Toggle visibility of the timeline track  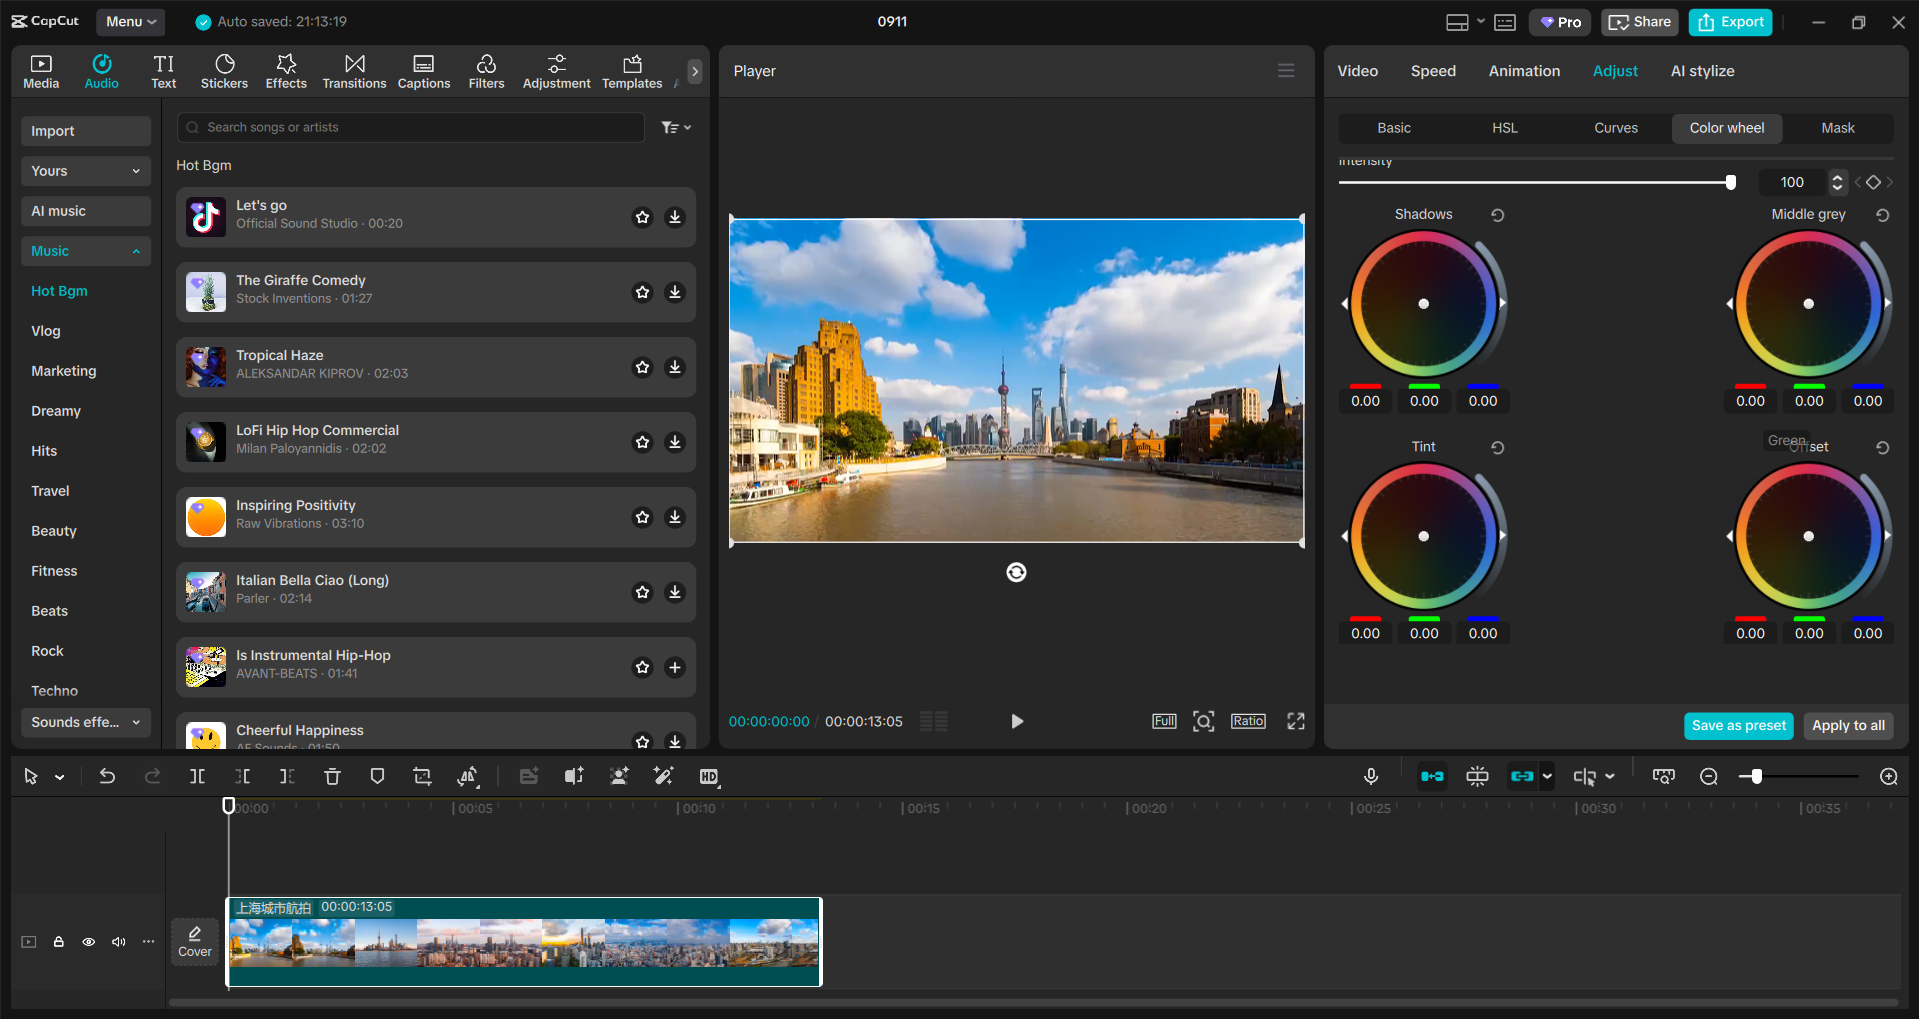88,941
